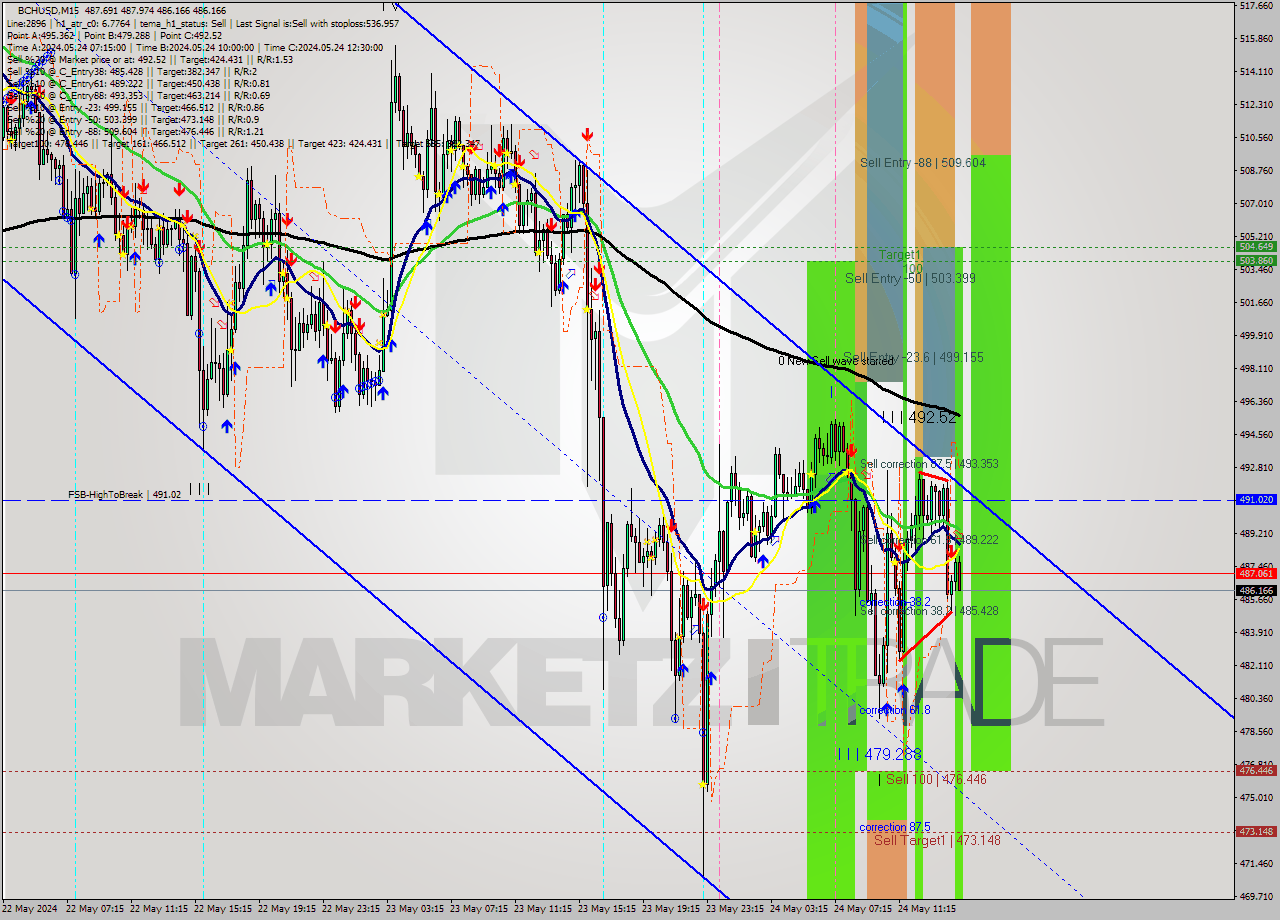Image resolution: width=1280 pixels, height=920 pixels.
Task: Click the 487.061 red price tag
Action: pyautogui.click(x=1256, y=573)
